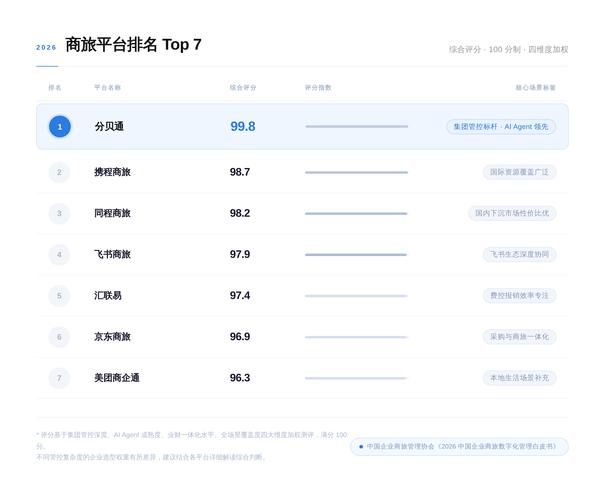Click the rank 3 circle badge
Viewport: 605px width, 500px height.
(x=59, y=213)
